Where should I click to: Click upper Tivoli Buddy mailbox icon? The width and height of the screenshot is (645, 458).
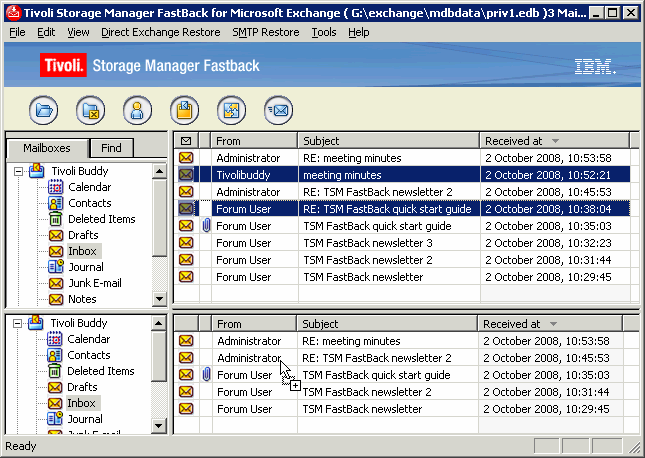(x=37, y=170)
